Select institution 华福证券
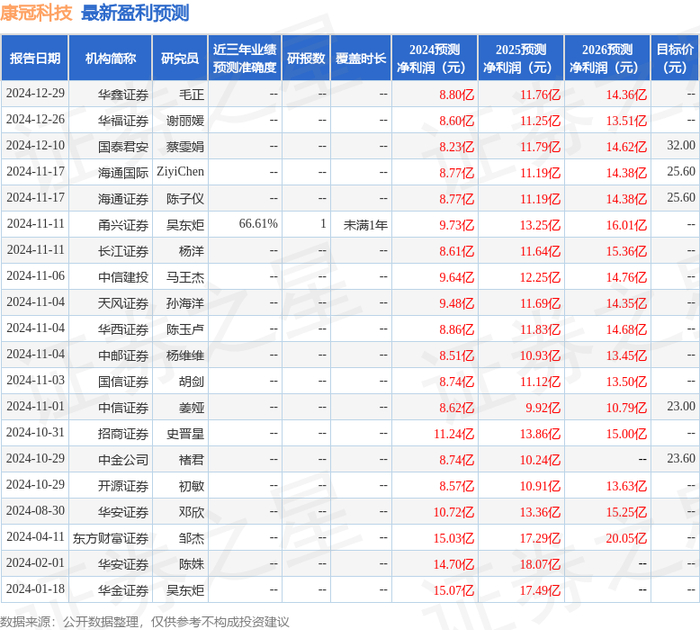The width and height of the screenshot is (700, 630). (123, 121)
